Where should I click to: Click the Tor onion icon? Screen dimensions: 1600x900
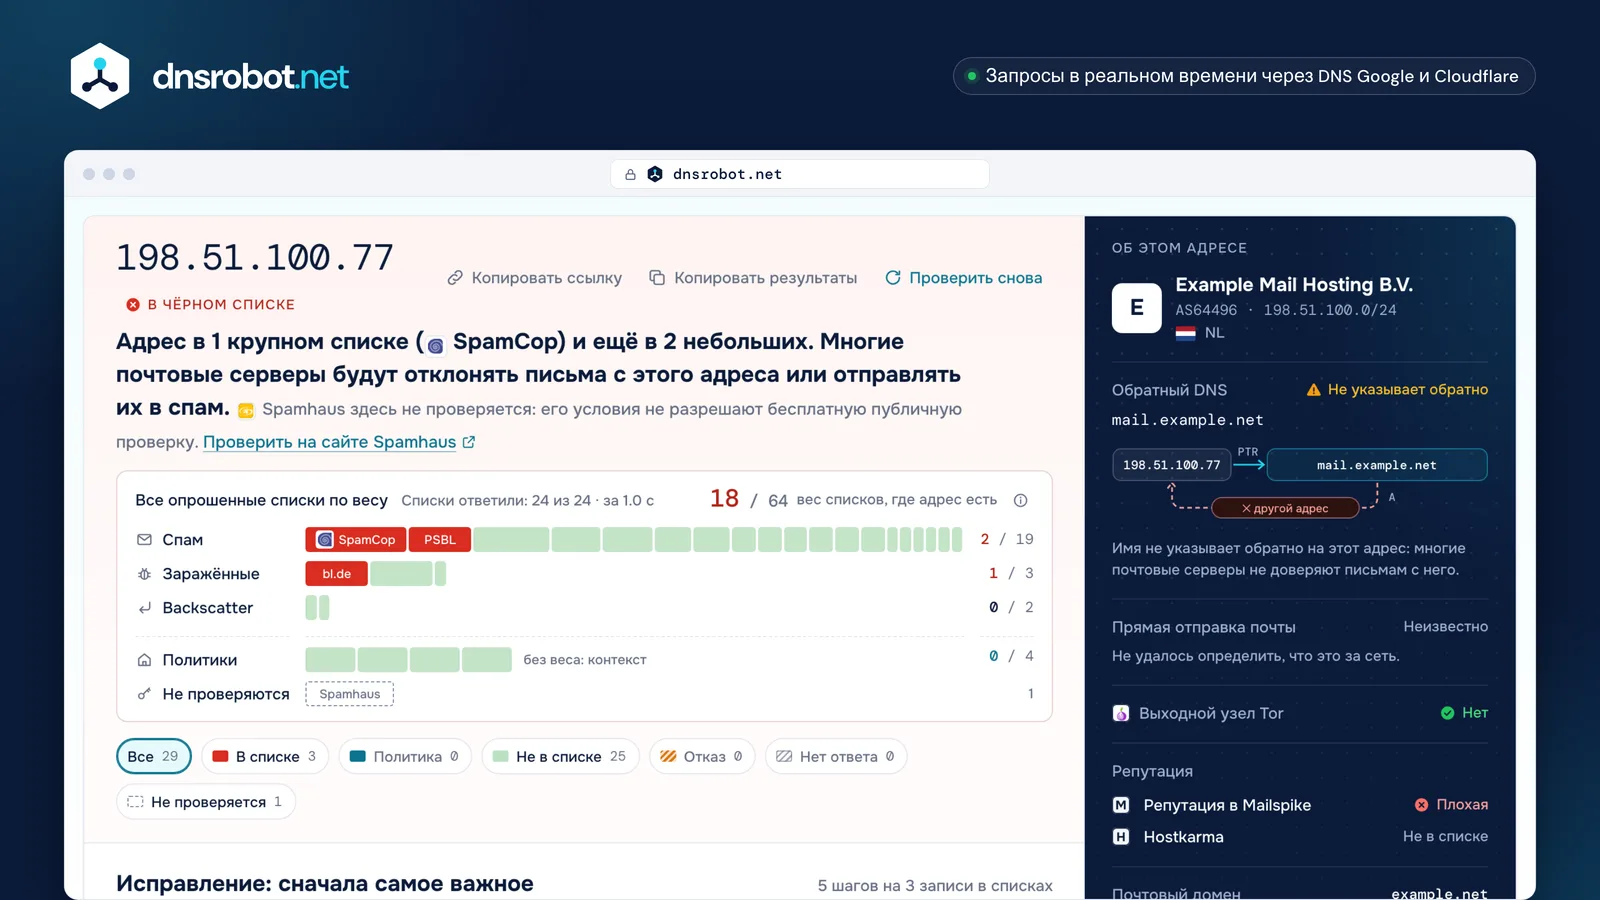tap(1121, 713)
